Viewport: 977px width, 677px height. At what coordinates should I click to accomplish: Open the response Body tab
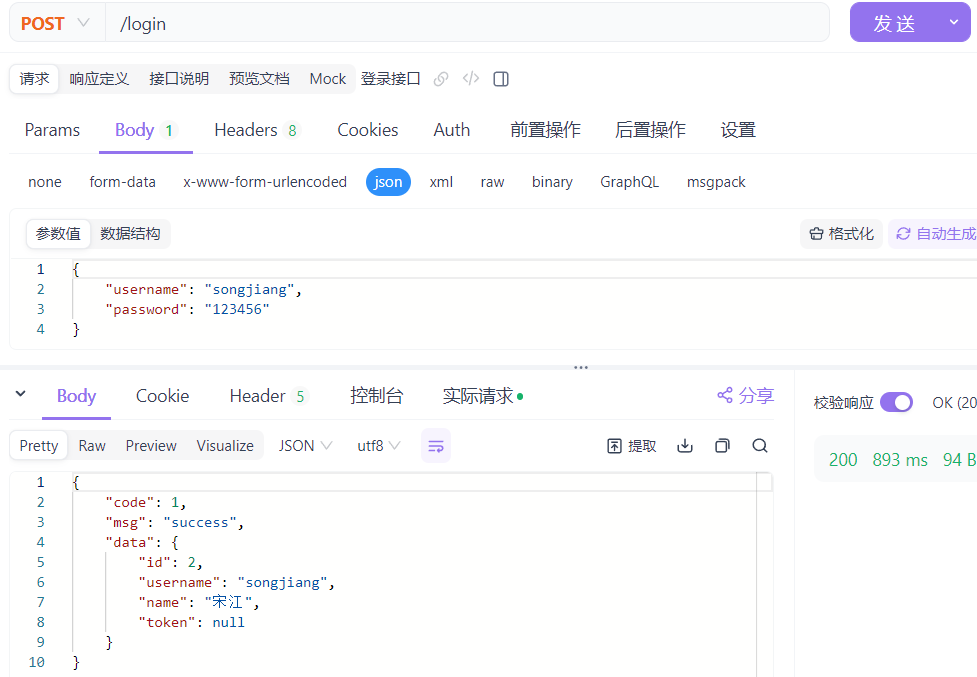coord(76,396)
